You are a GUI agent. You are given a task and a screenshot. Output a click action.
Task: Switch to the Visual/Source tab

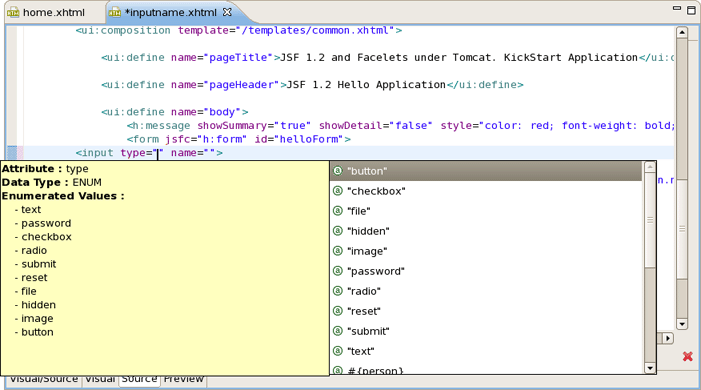tap(44, 379)
